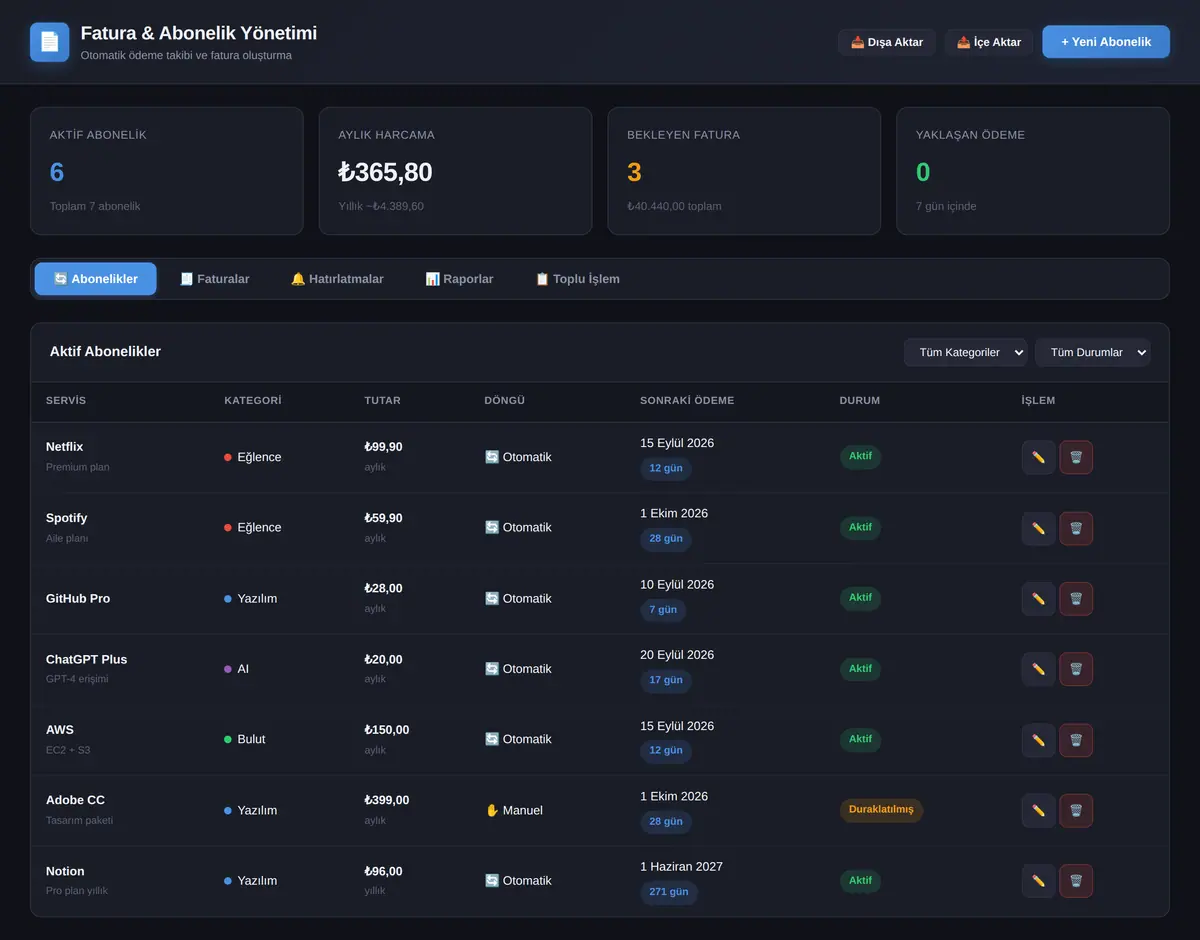Click the Duraklatılmış badge on Adobe CC

tap(881, 810)
